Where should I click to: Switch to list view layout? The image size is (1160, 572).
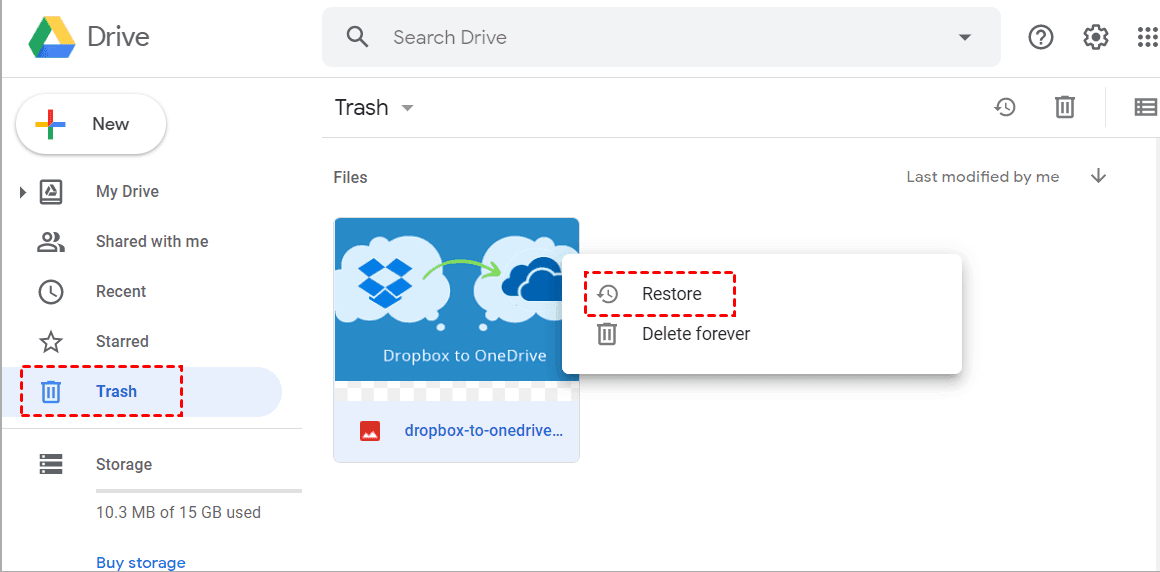coord(1145,107)
